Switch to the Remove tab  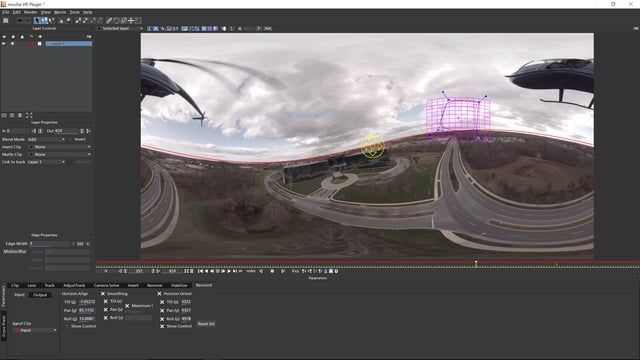[155, 285]
